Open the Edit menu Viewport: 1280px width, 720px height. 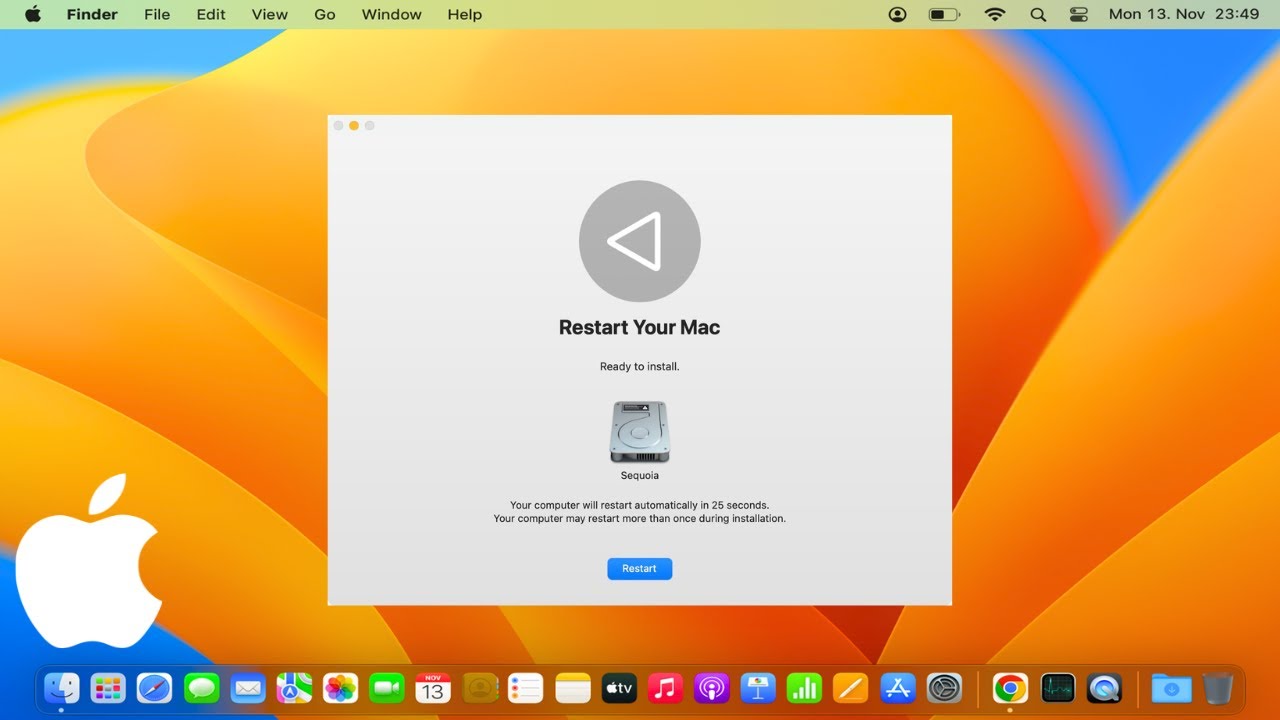(211, 14)
